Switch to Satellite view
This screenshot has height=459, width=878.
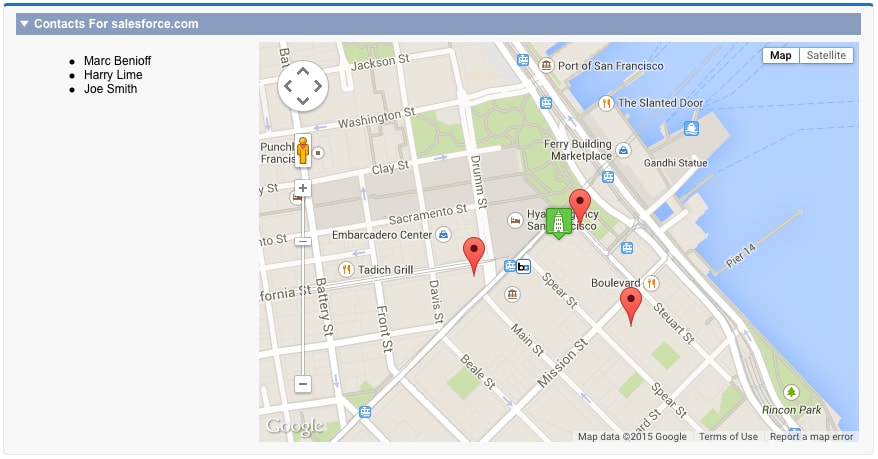tap(826, 55)
